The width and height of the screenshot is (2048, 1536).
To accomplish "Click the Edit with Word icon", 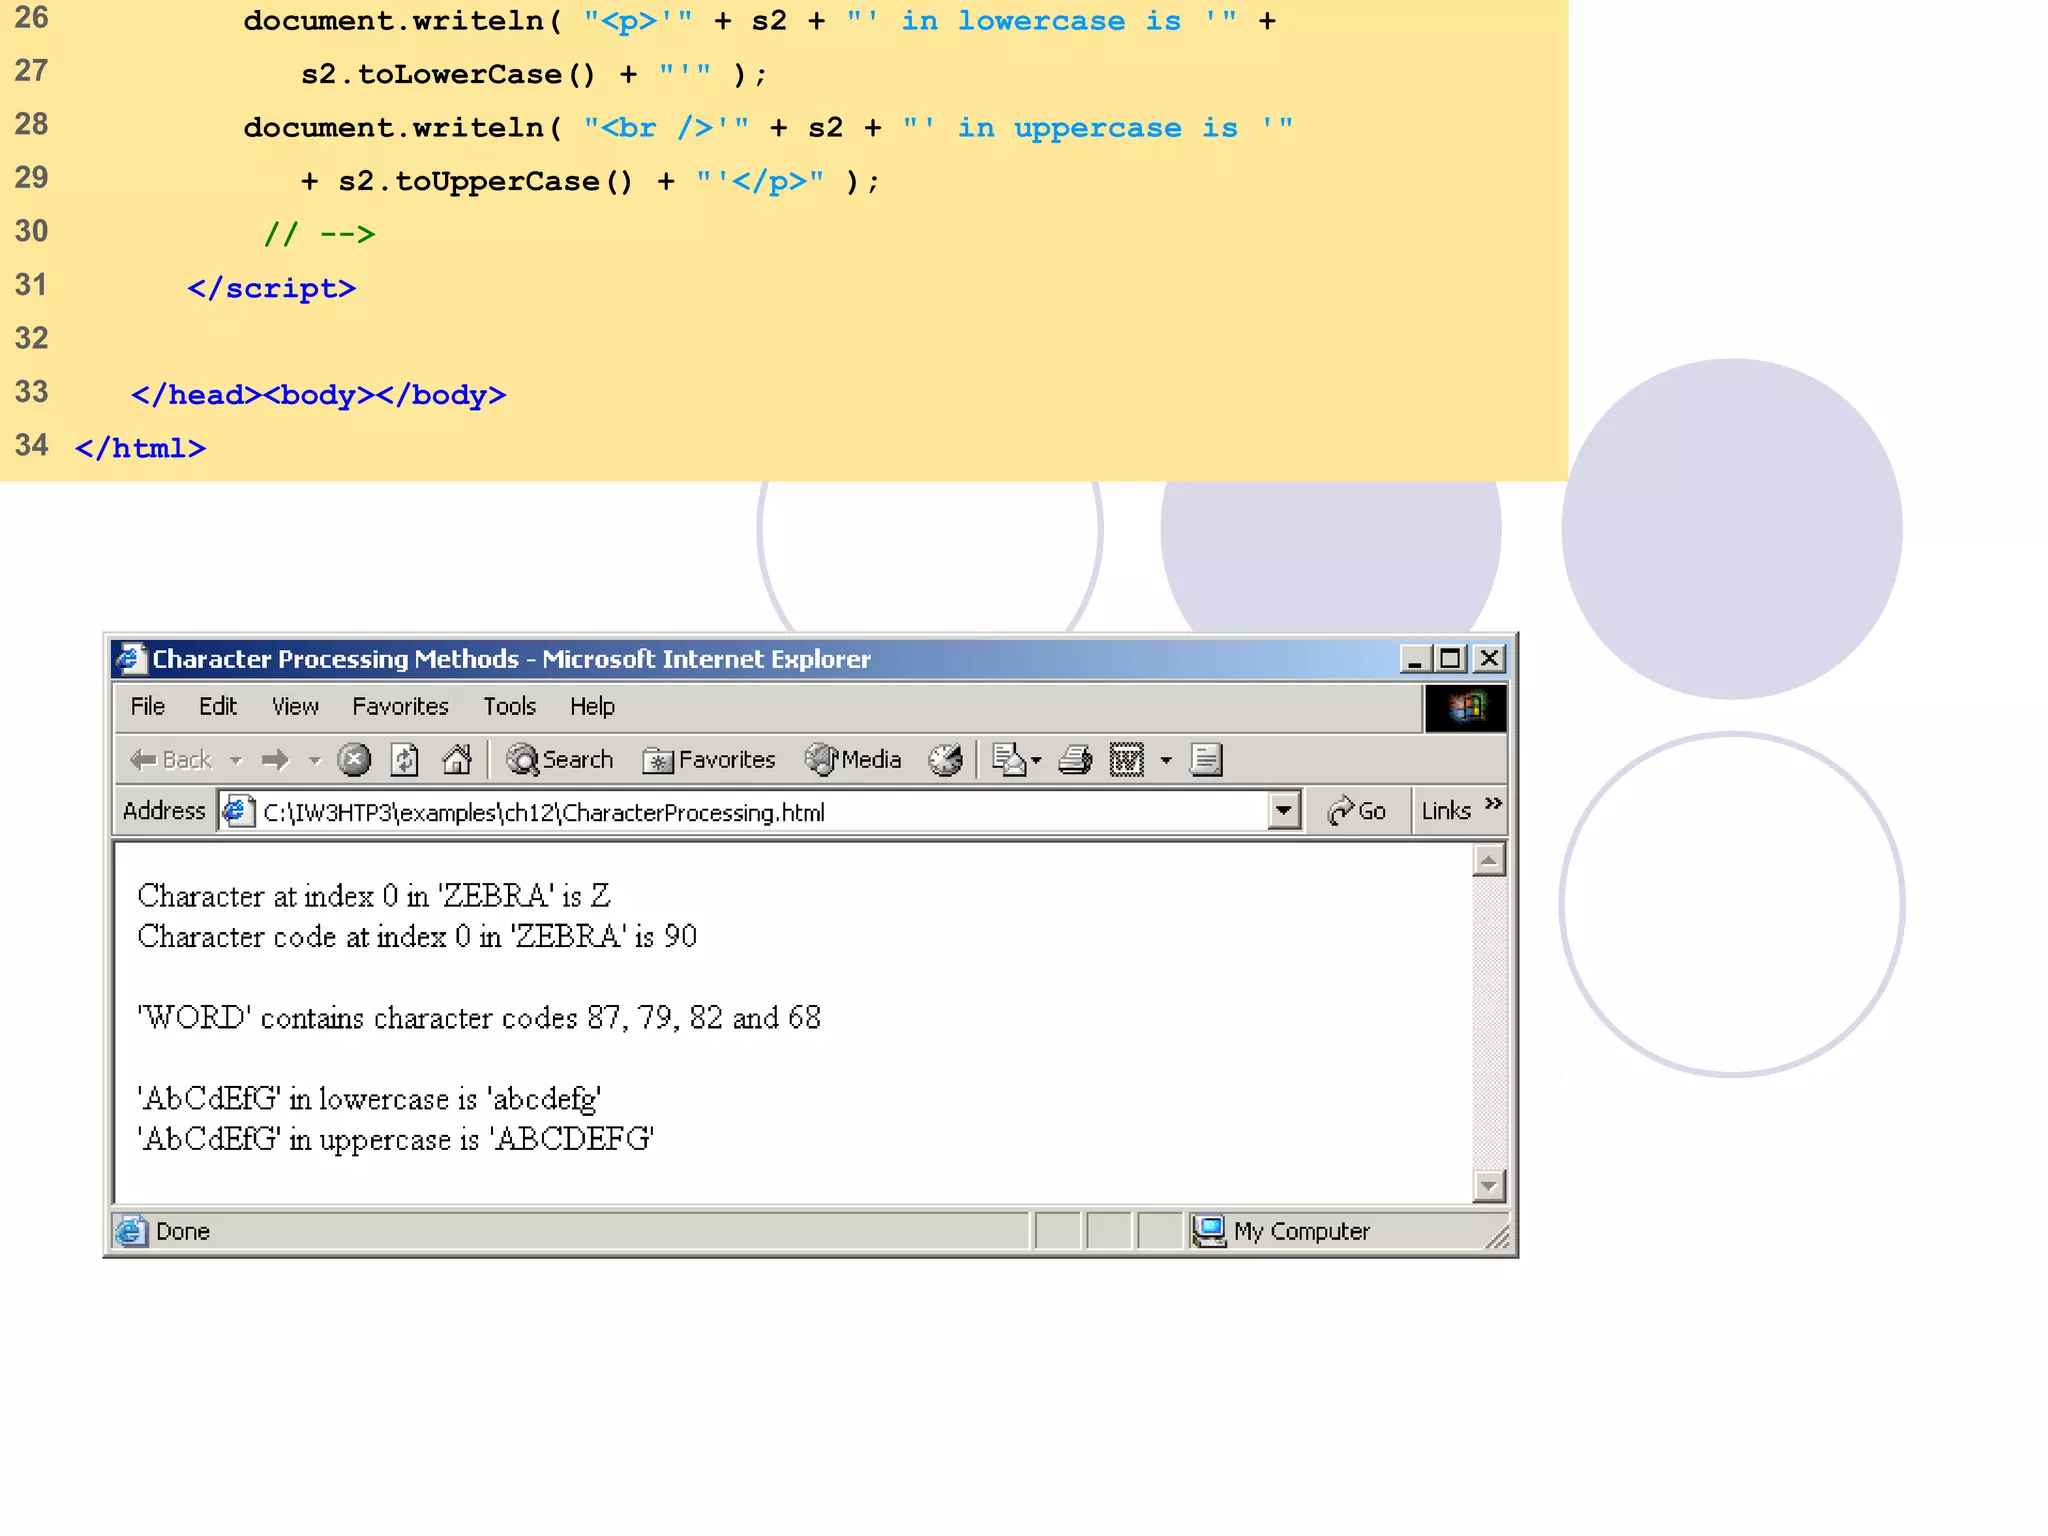I will pos(1127,760).
